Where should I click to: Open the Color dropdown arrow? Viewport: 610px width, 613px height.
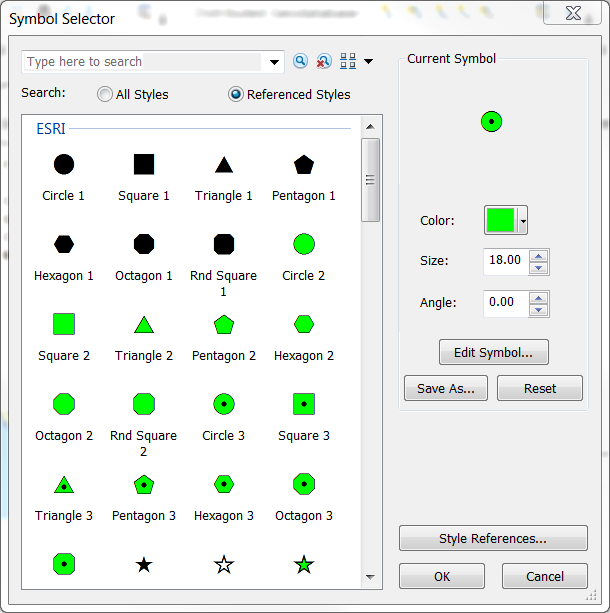coord(523,221)
